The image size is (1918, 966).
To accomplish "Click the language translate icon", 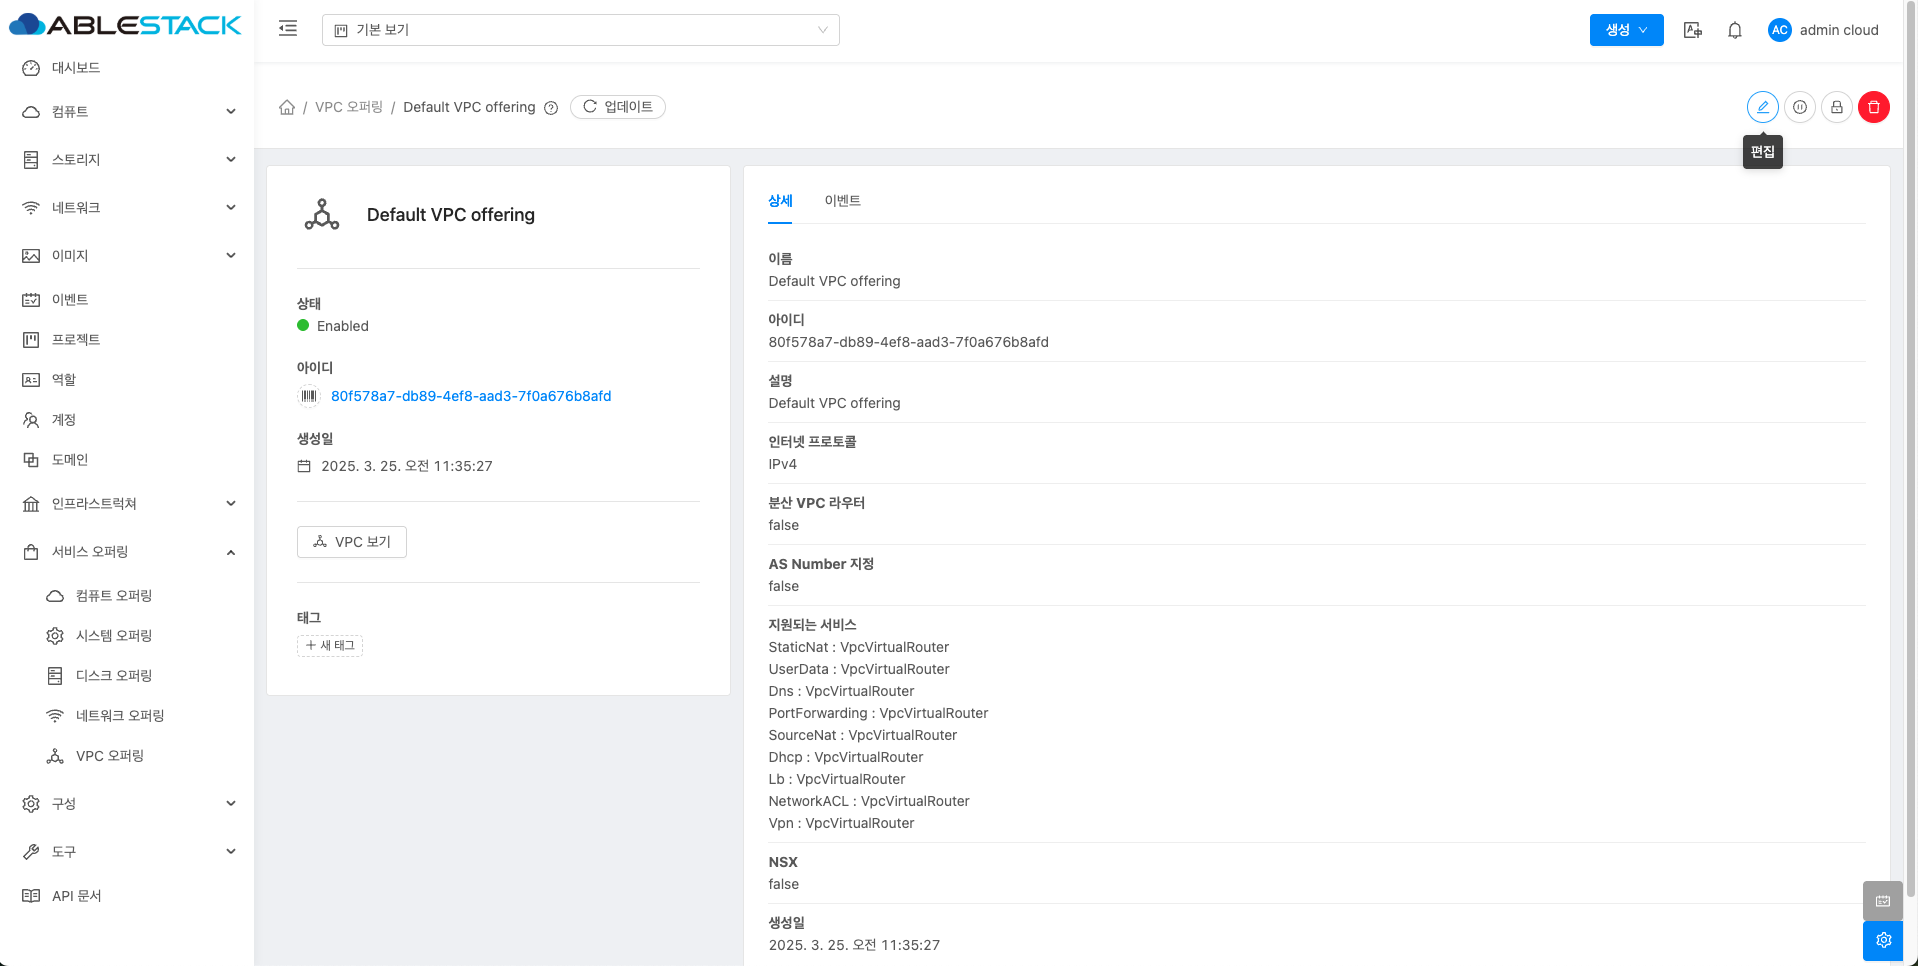I will point(1692,30).
